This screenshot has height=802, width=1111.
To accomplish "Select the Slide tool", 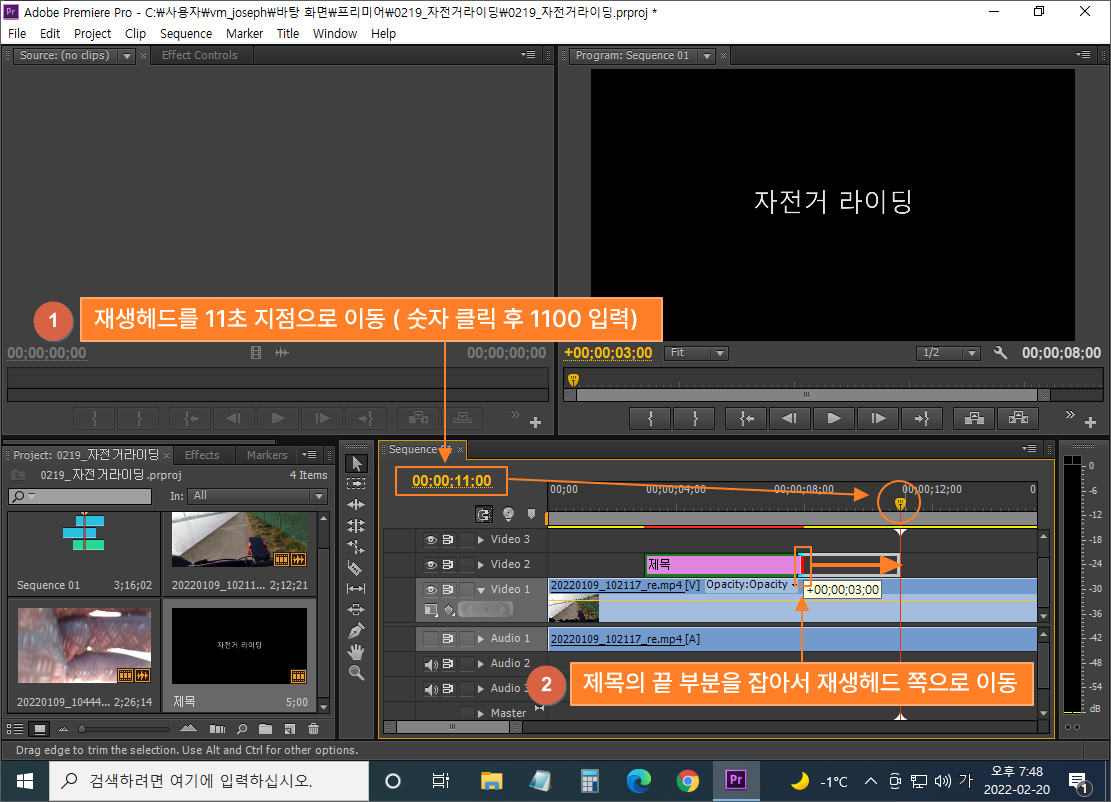I will click(356, 609).
